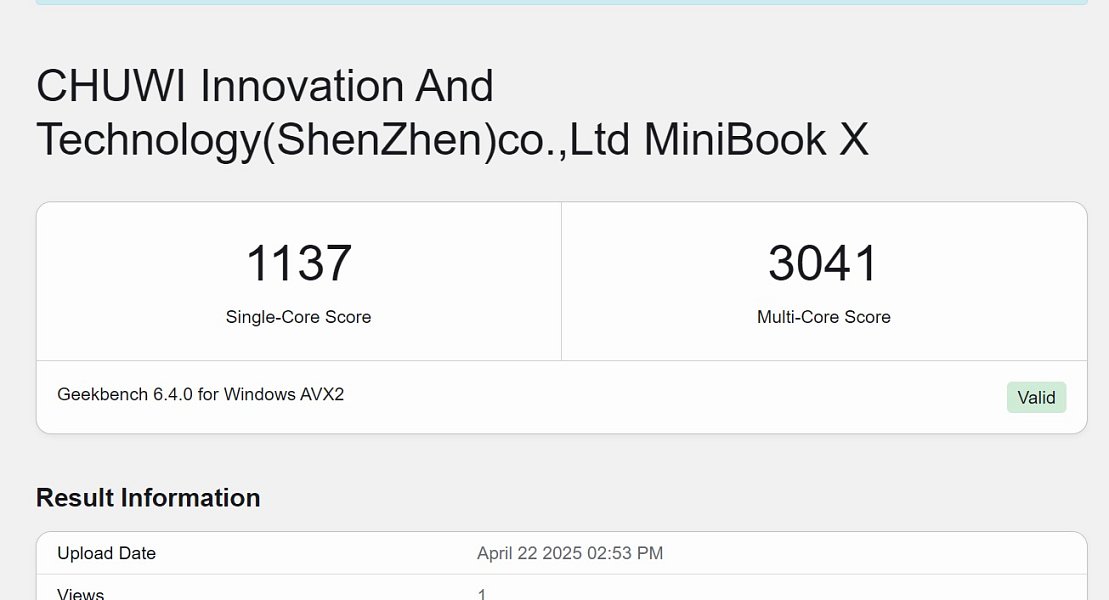This screenshot has width=1109, height=600.
Task: Click the word CHUWI in the page title
Action: pyautogui.click(x=110, y=87)
